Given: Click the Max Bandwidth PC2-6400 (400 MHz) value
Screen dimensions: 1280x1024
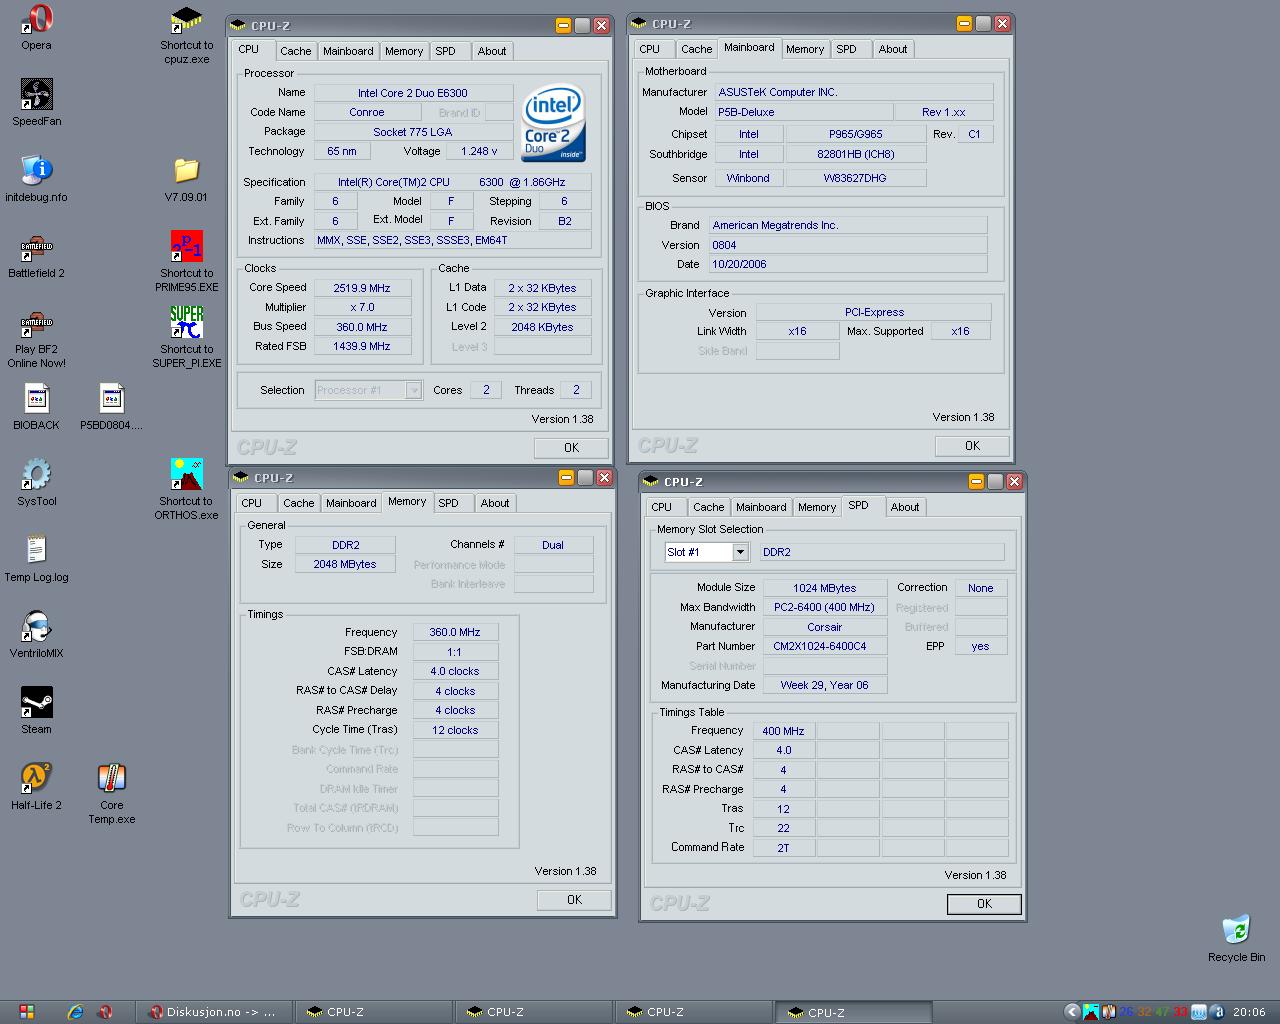Looking at the screenshot, I should pyautogui.click(x=825, y=607).
